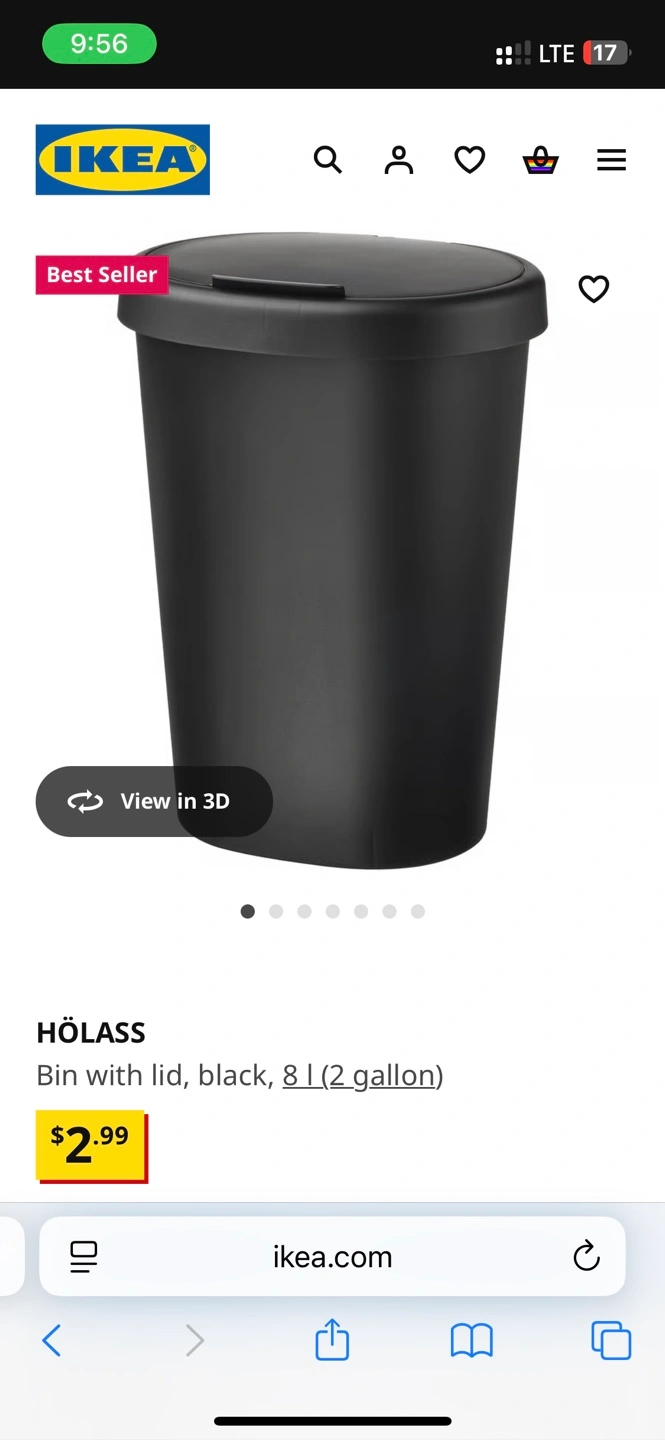Tap the black bin product image

click(x=333, y=550)
